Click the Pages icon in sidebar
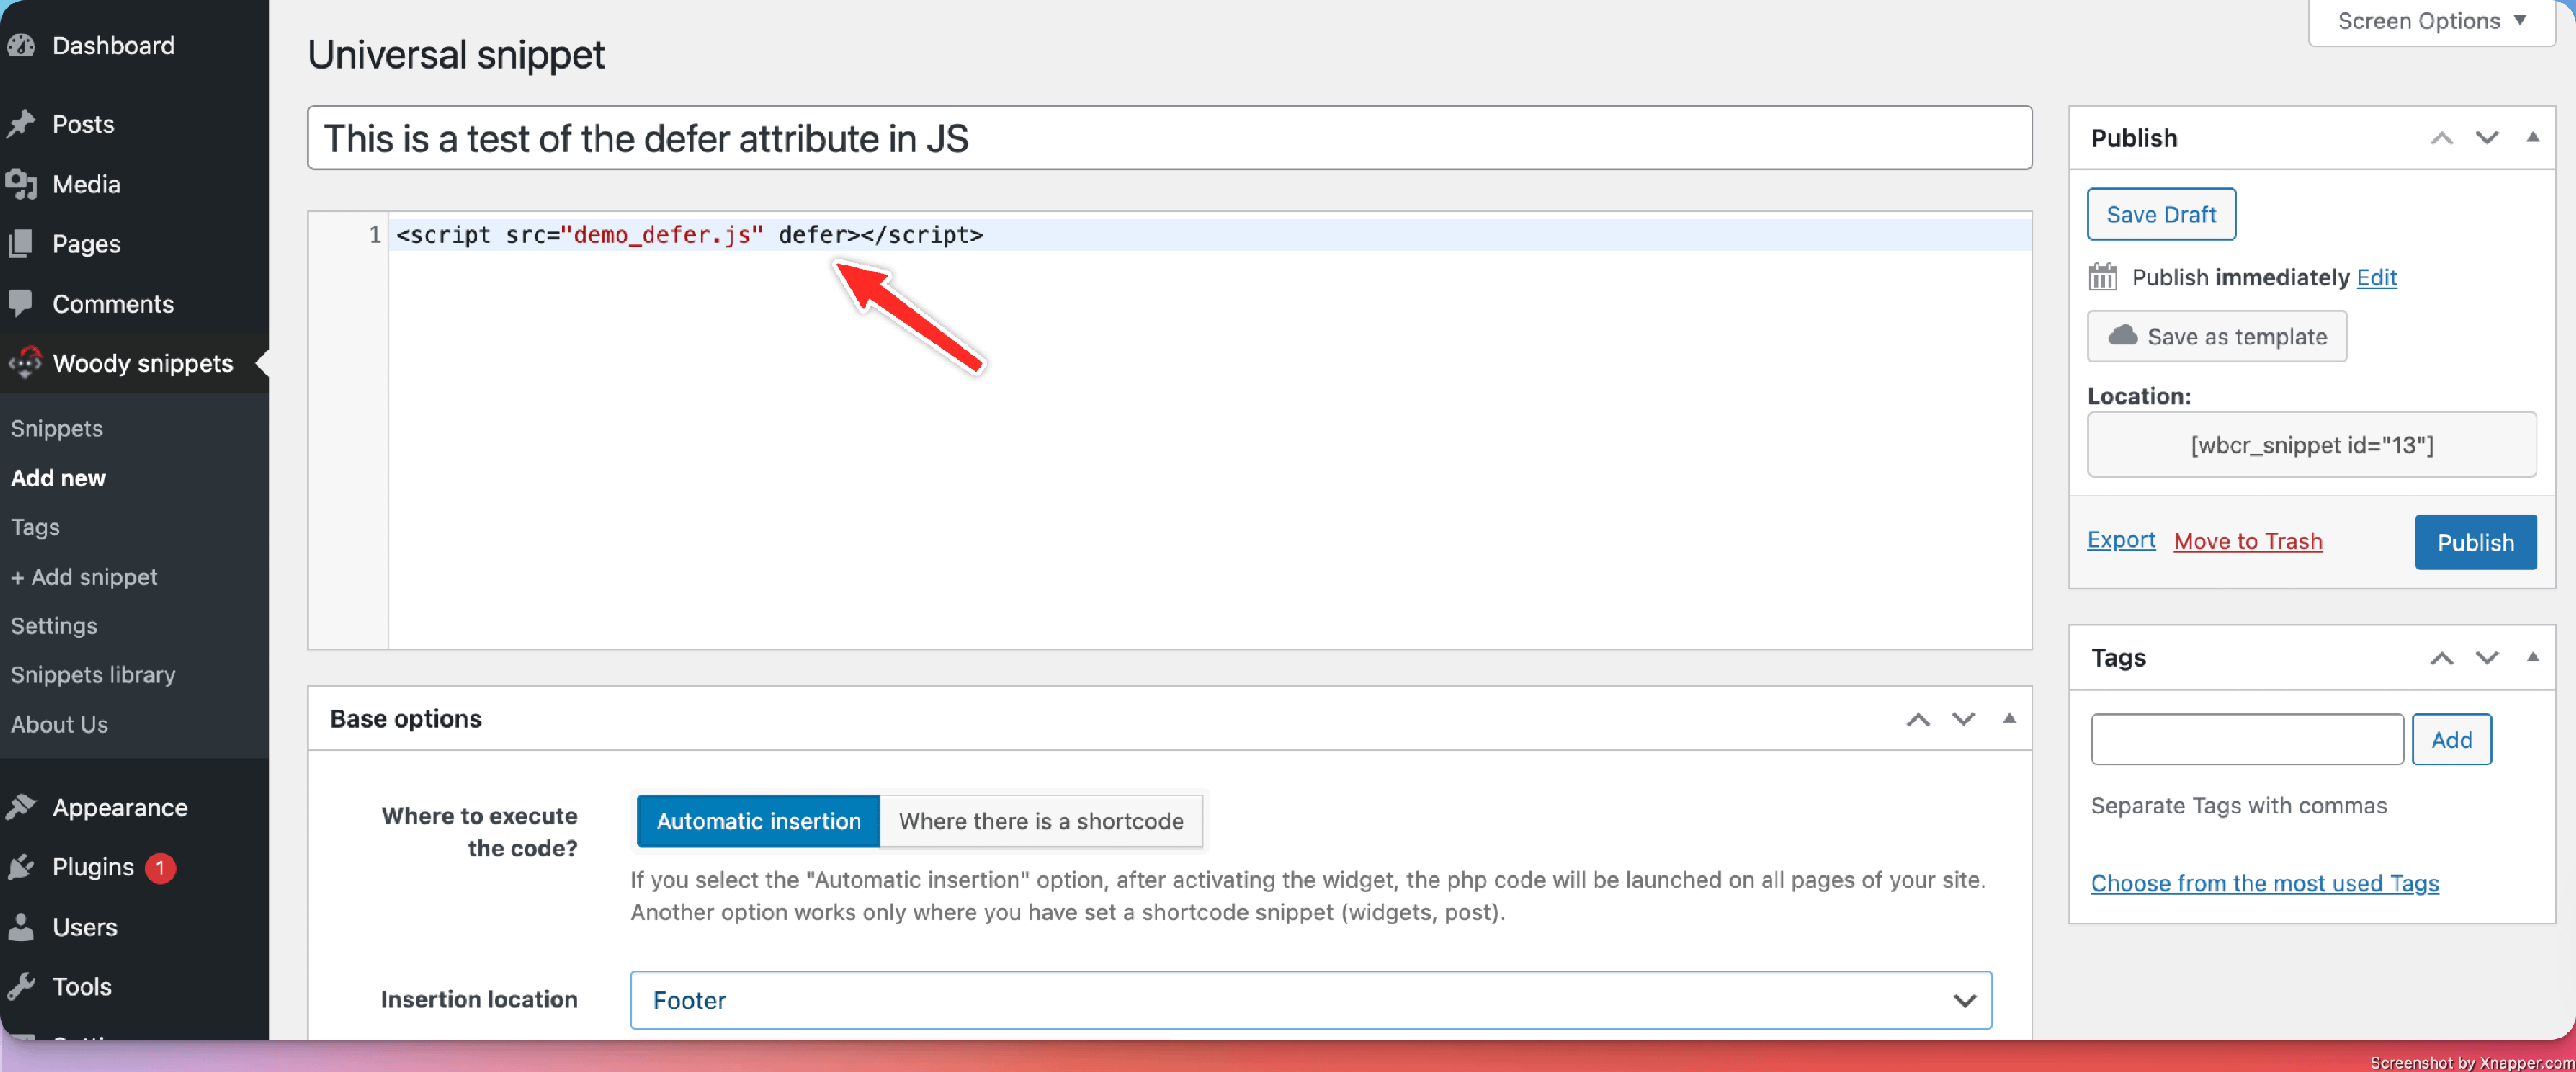The height and width of the screenshot is (1072, 2576). click(x=21, y=243)
